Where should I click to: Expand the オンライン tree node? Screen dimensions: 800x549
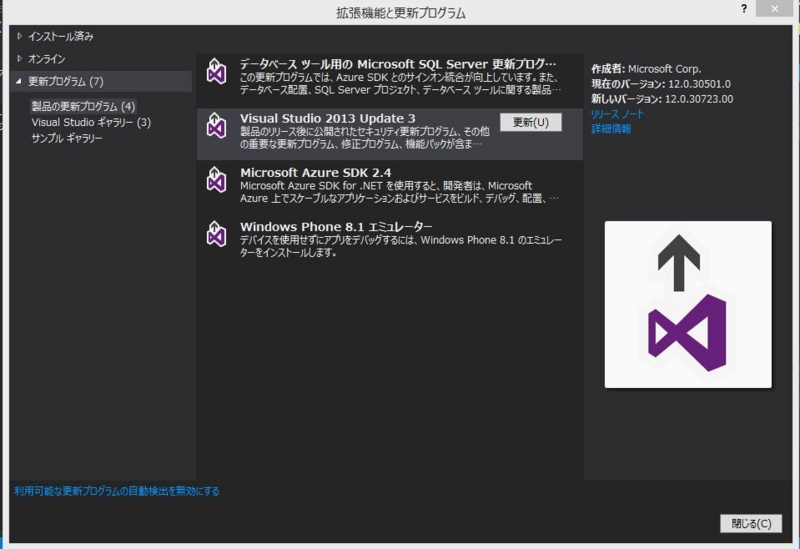pyautogui.click(x=19, y=59)
